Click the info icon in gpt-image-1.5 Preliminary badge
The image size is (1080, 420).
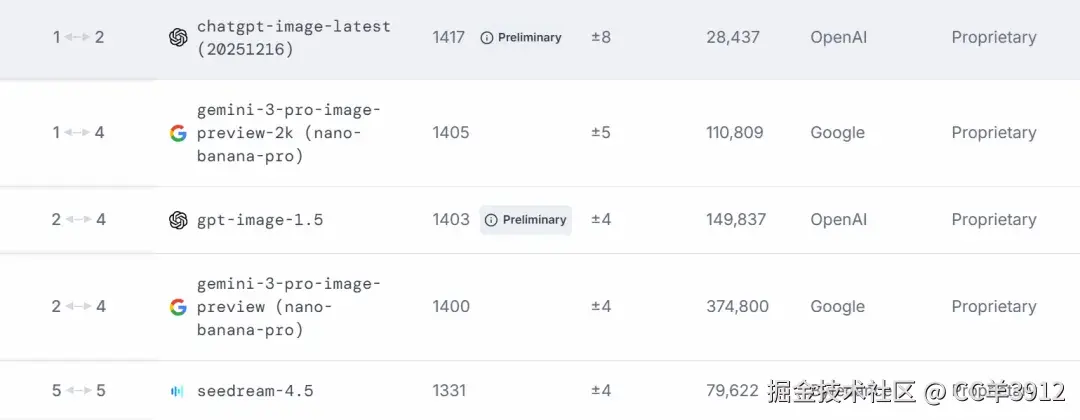point(491,220)
